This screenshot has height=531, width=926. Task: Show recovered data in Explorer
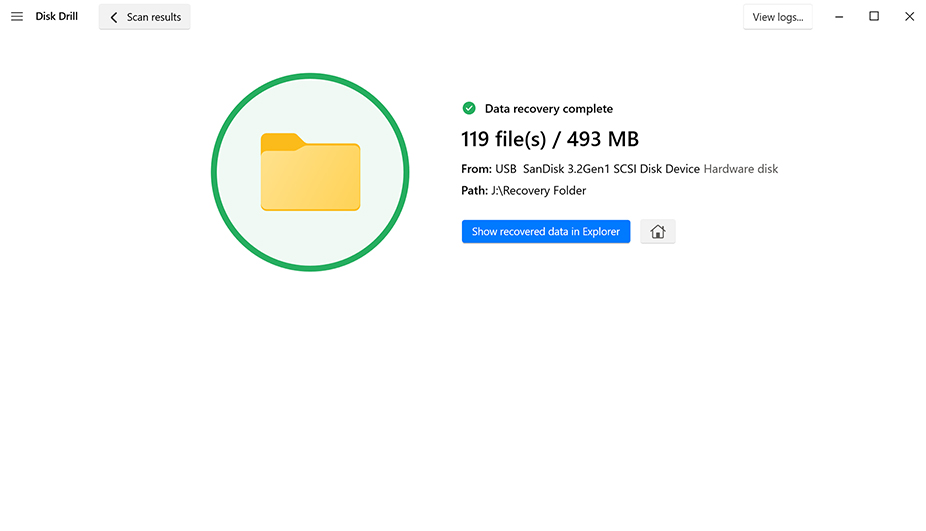pos(545,232)
